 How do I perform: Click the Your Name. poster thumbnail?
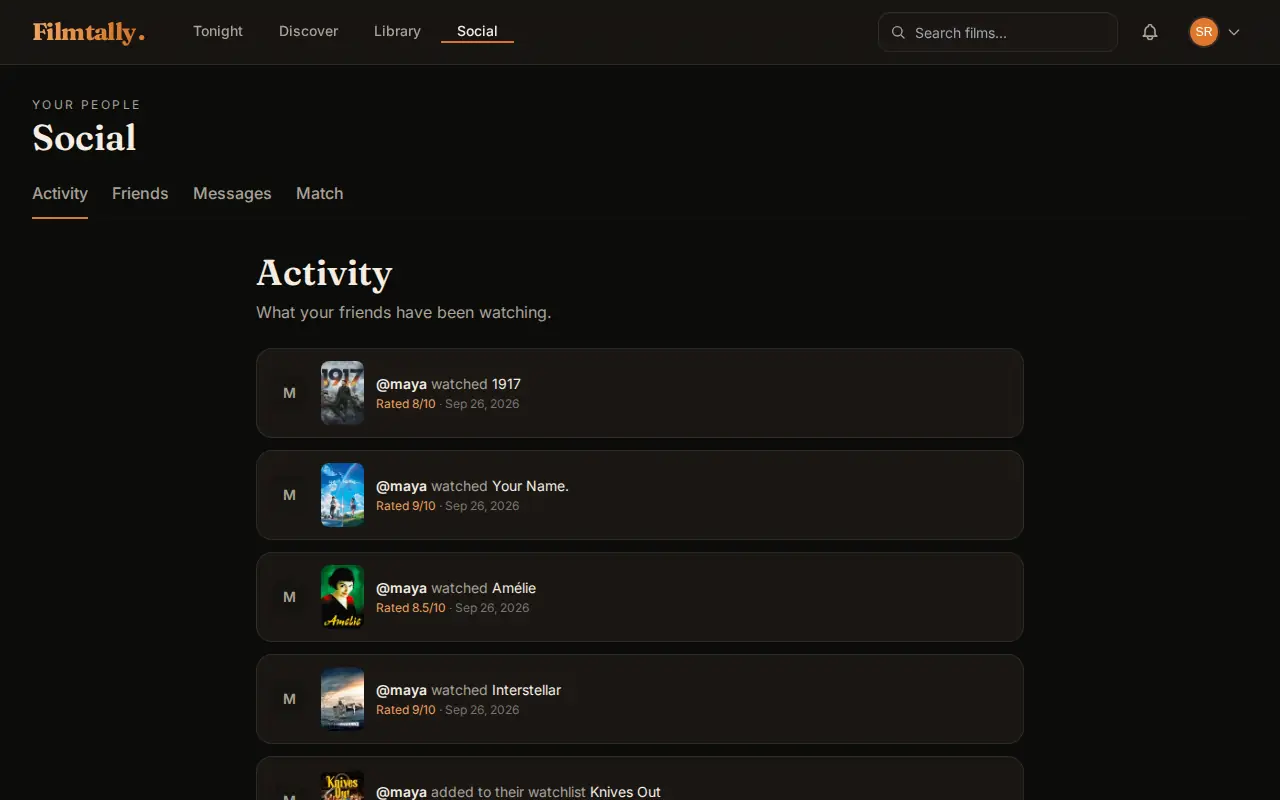[x=342, y=495]
